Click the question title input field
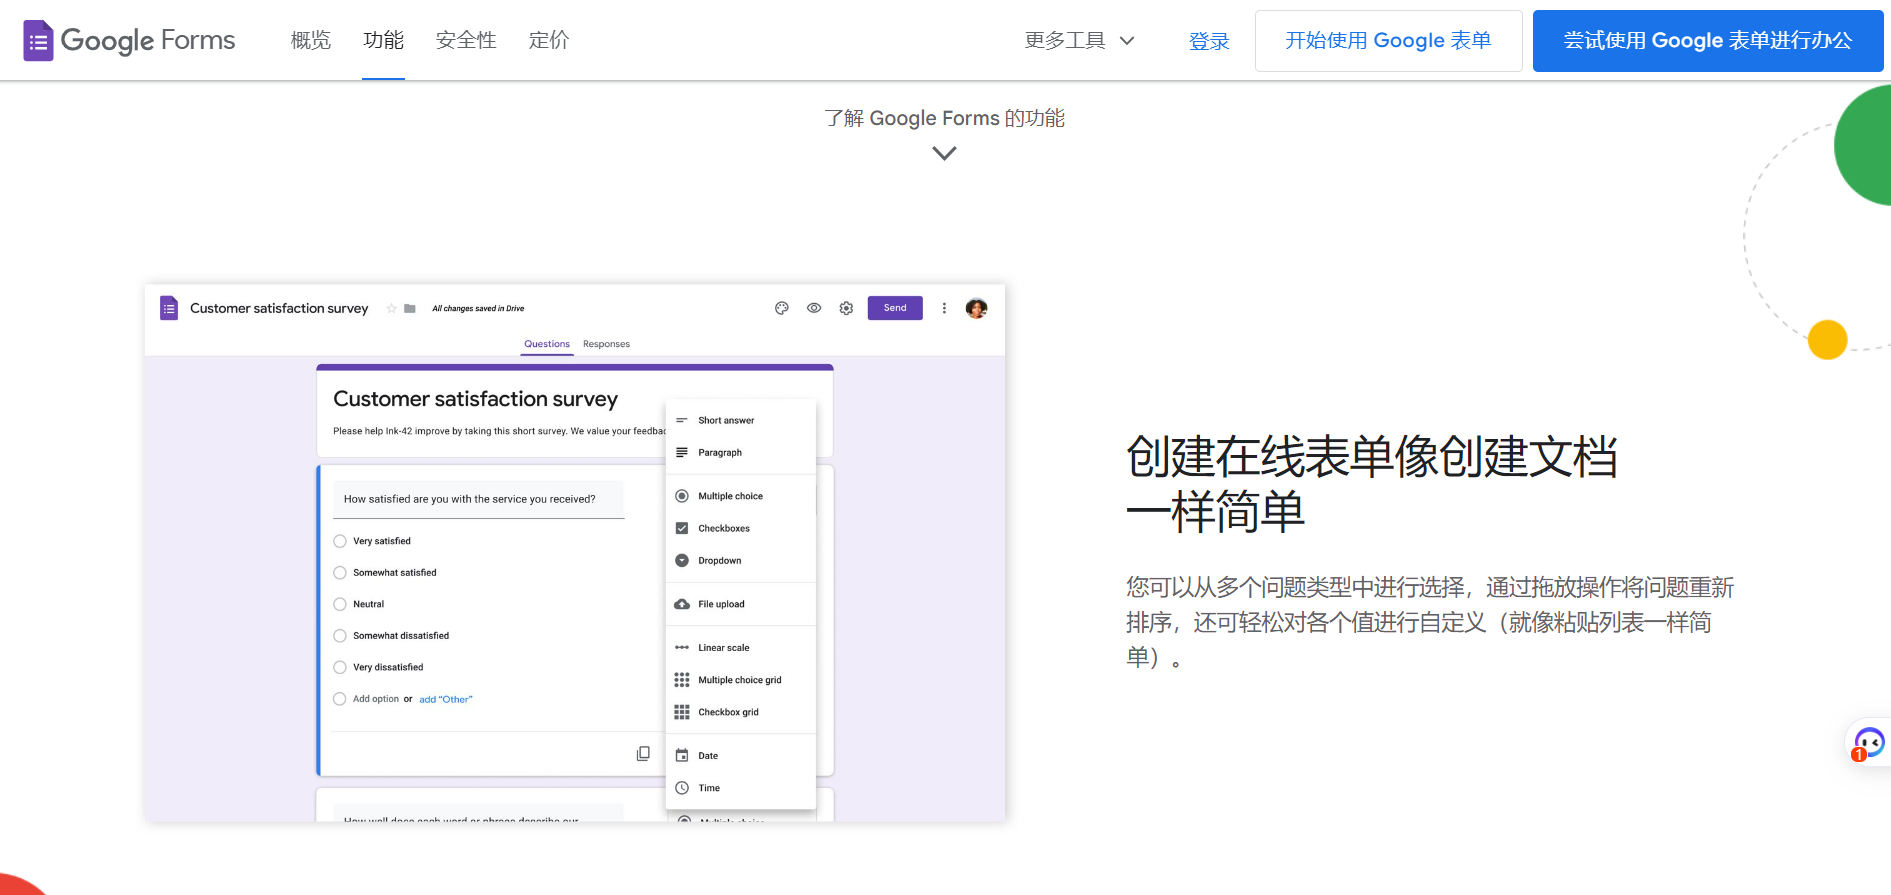Viewport: 1891px width, 895px height. pyautogui.click(x=479, y=499)
